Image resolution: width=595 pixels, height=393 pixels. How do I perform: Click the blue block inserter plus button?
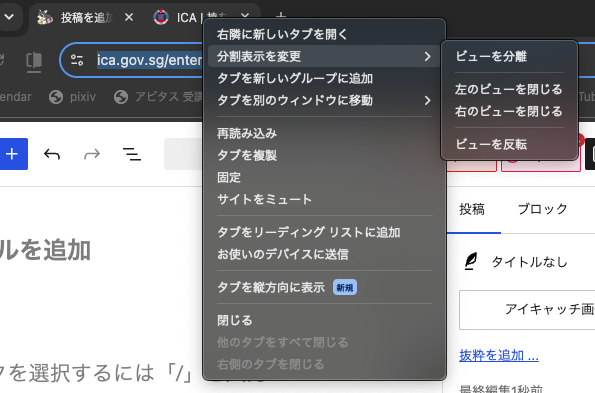(x=12, y=154)
